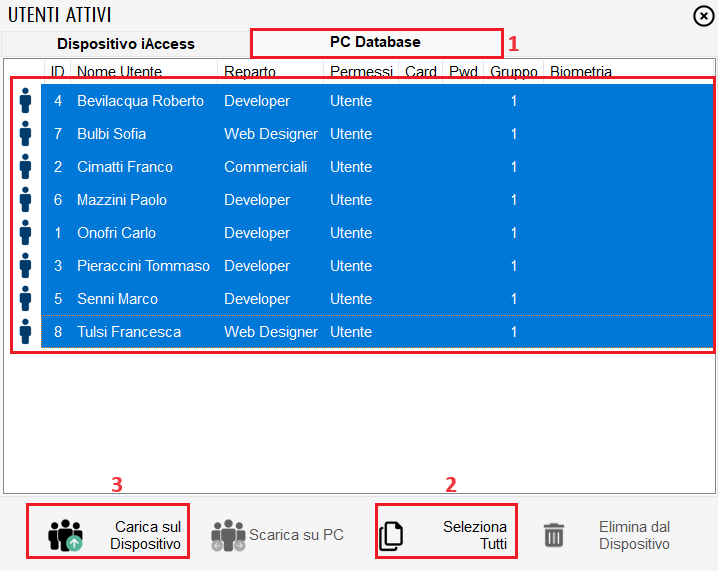This screenshot has height=571, width=718.
Task: Click Utente permission in Bevilacqua Roberto row
Action: pos(351,101)
